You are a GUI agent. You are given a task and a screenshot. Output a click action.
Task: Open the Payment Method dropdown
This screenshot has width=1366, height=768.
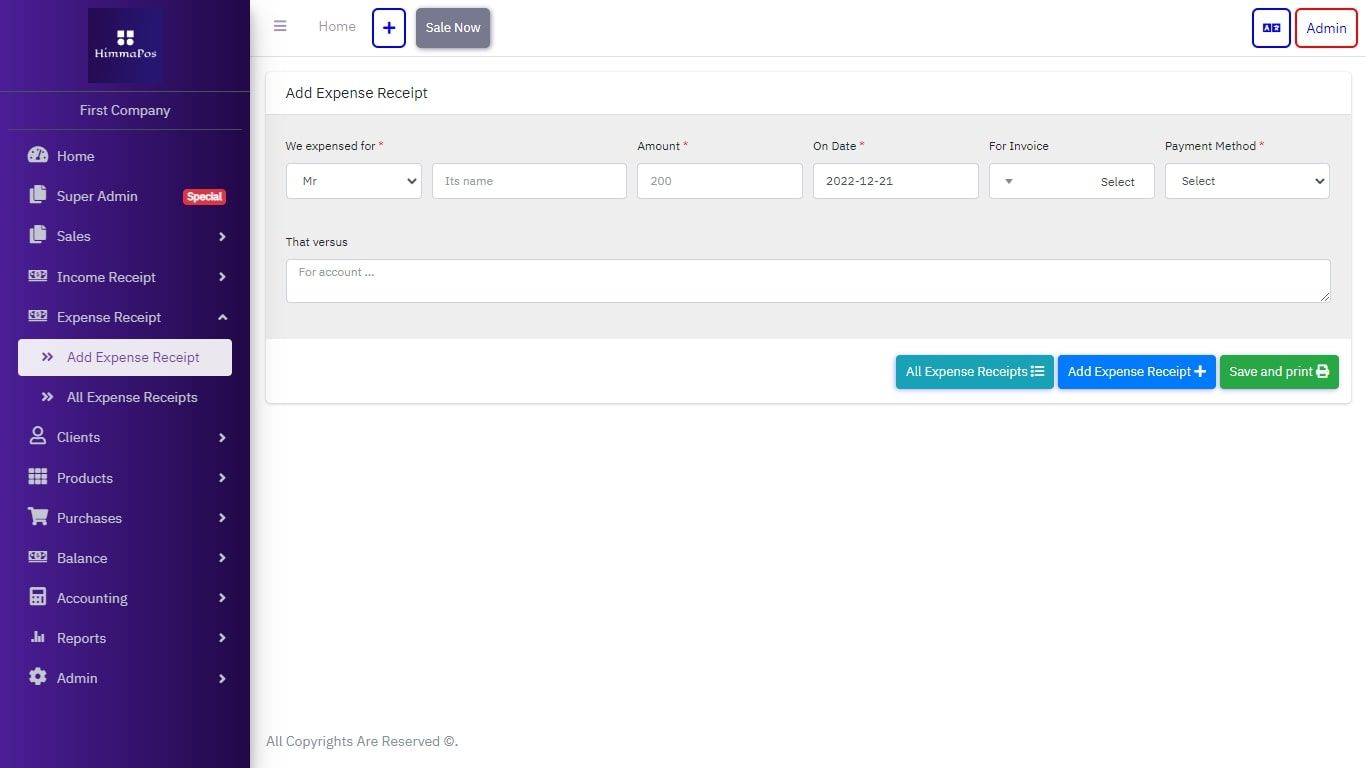pyautogui.click(x=1247, y=181)
